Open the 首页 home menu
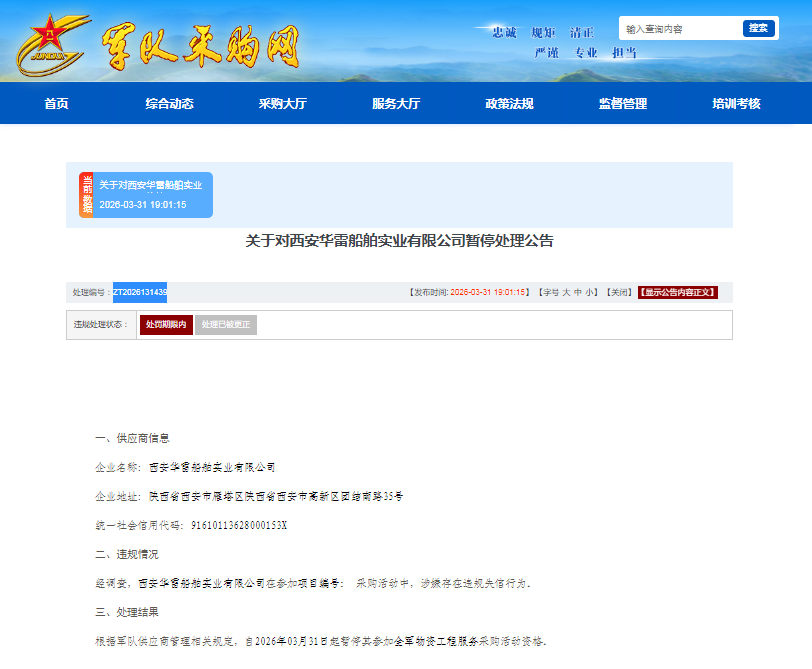This screenshot has width=812, height=669. (x=56, y=104)
